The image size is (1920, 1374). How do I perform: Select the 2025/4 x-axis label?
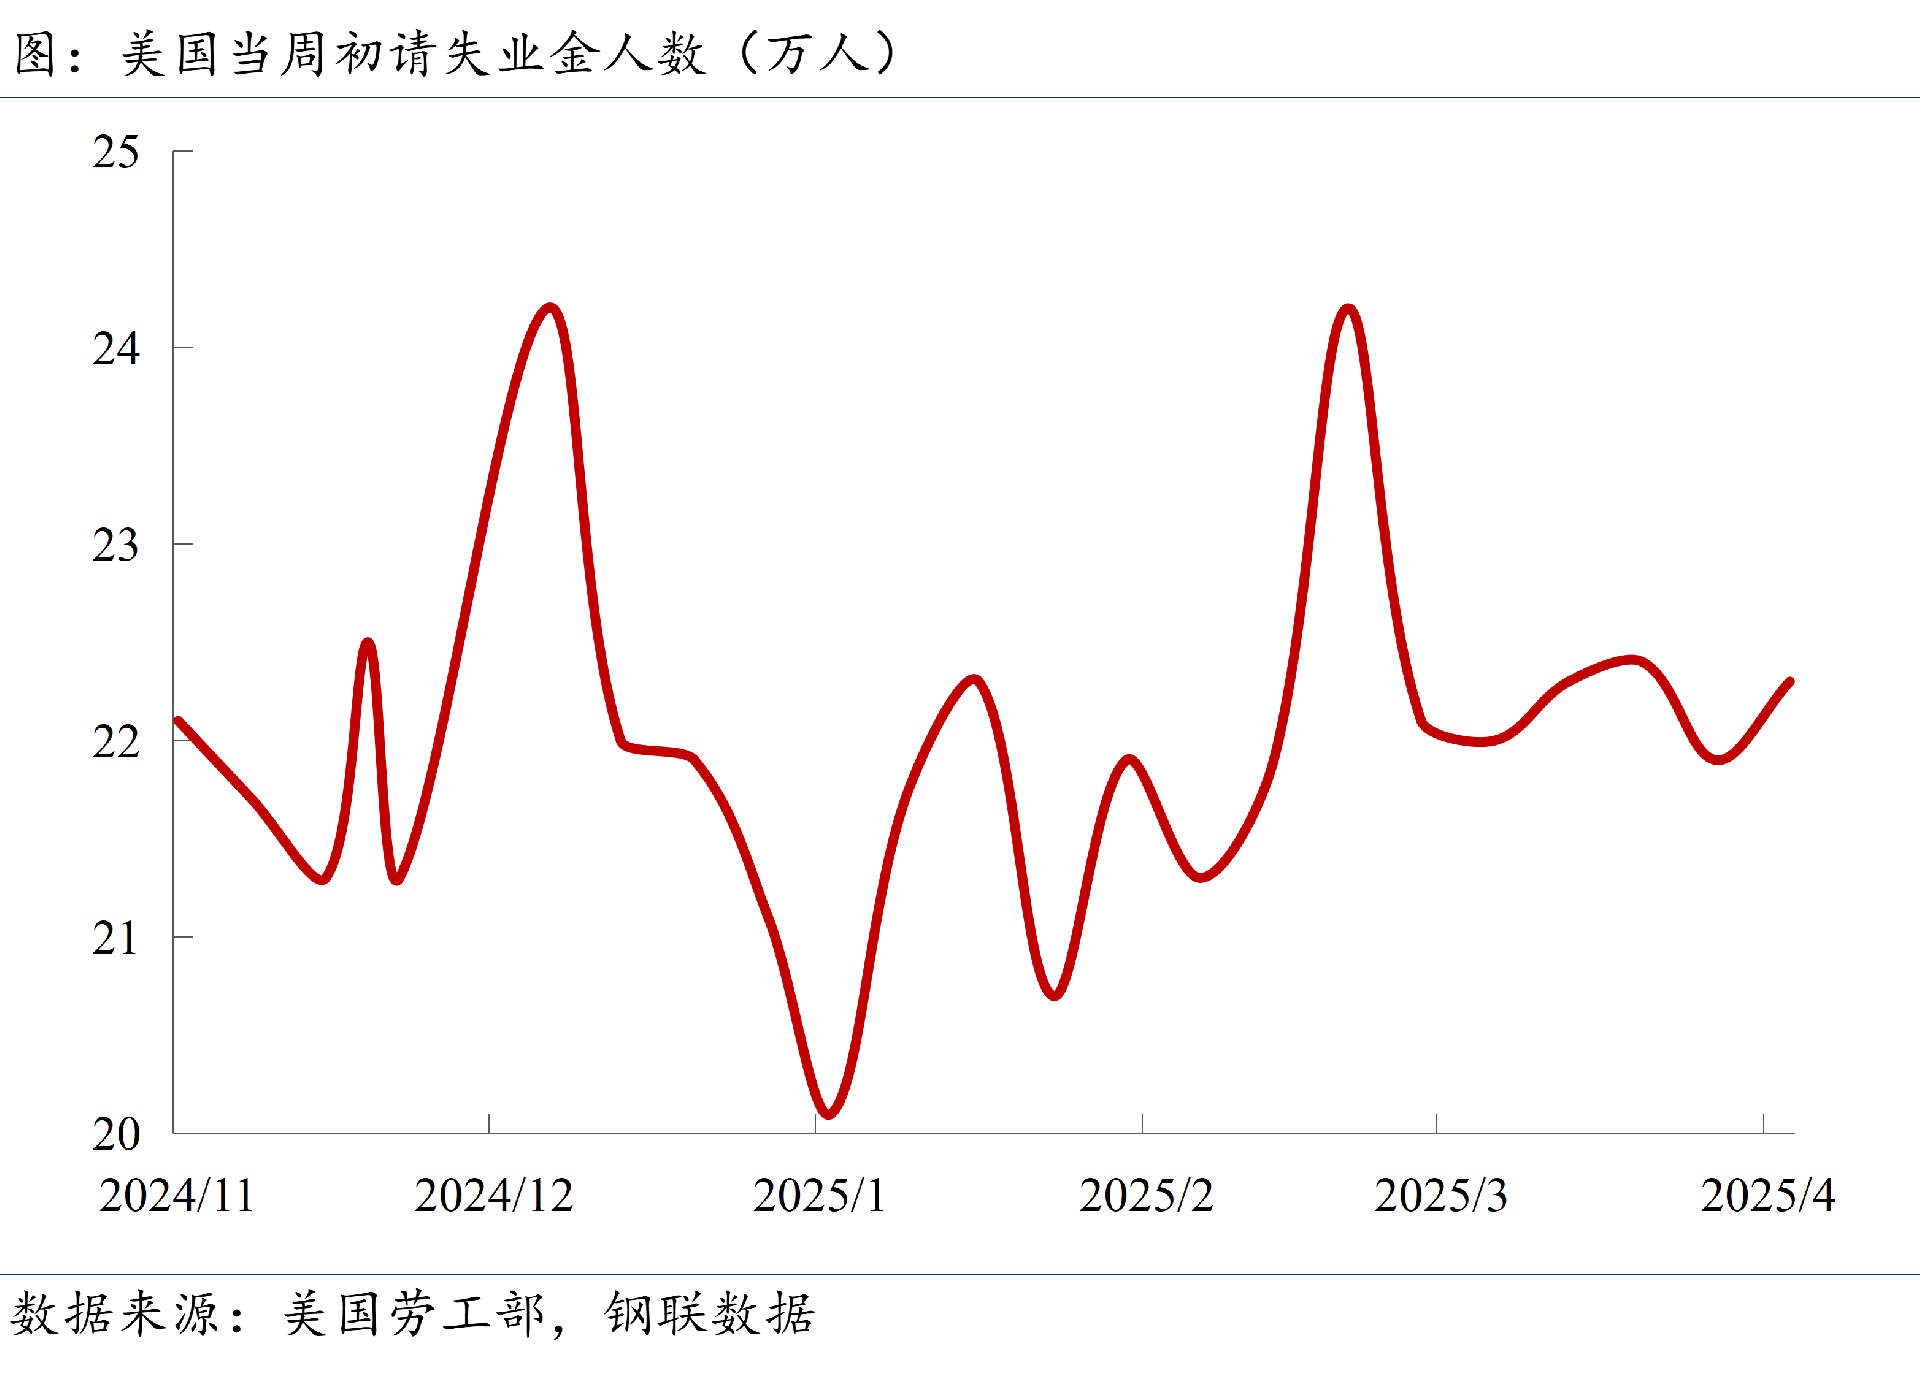1767,1196
